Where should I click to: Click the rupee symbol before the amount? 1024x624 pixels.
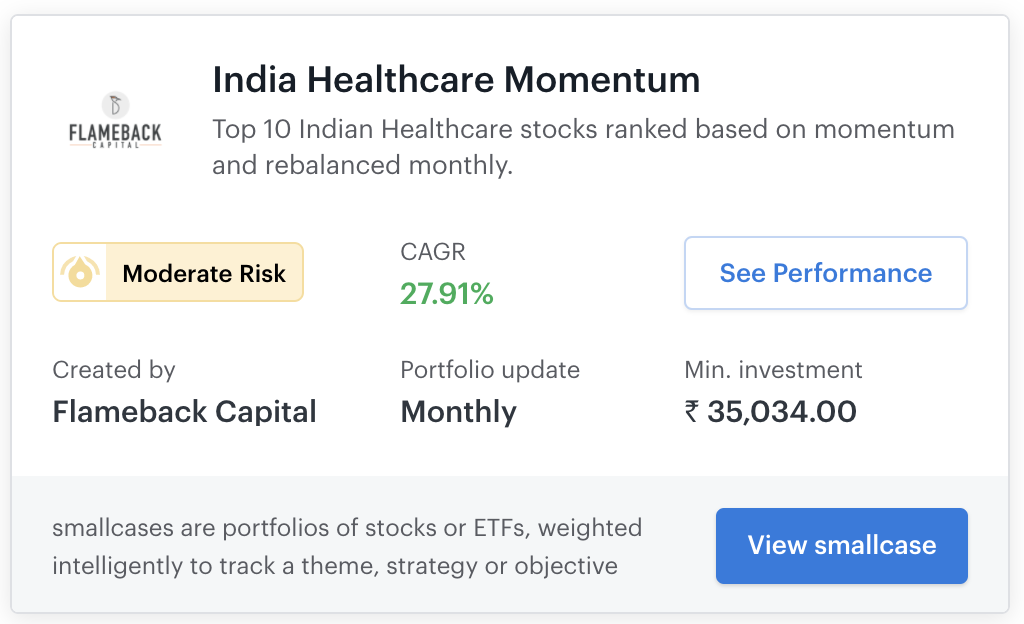coord(692,412)
